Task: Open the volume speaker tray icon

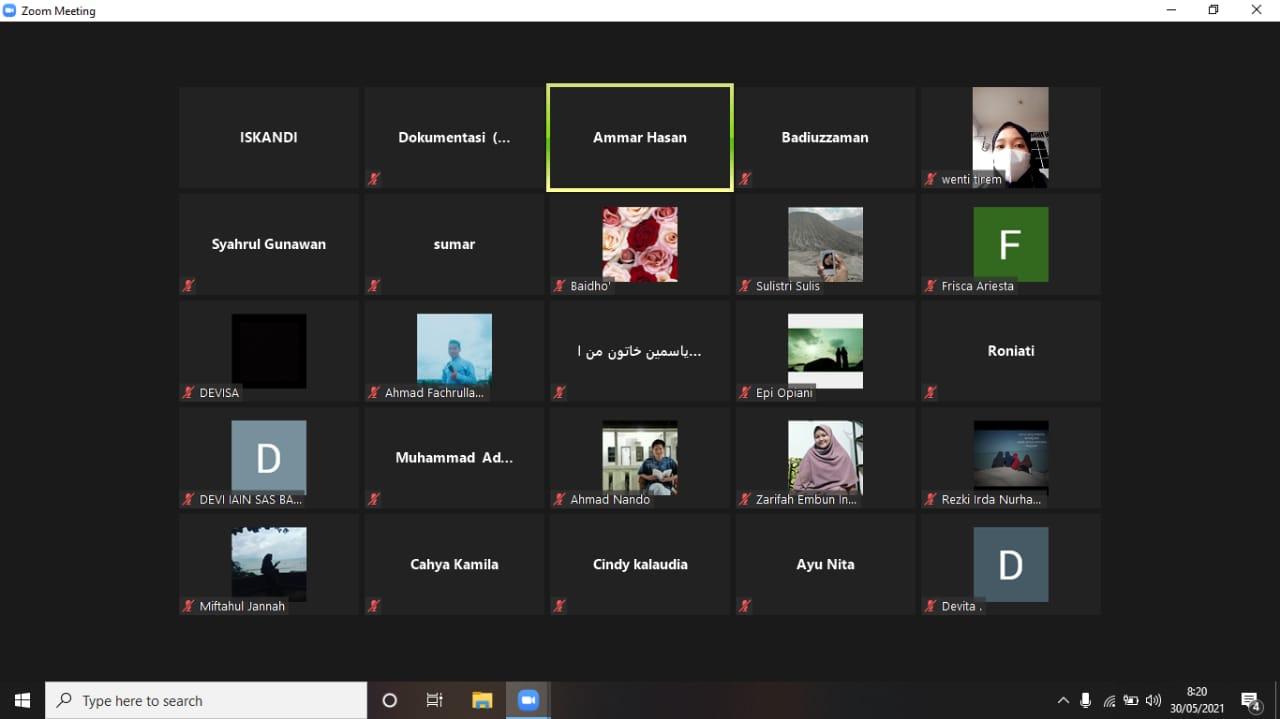Action: [1153, 700]
